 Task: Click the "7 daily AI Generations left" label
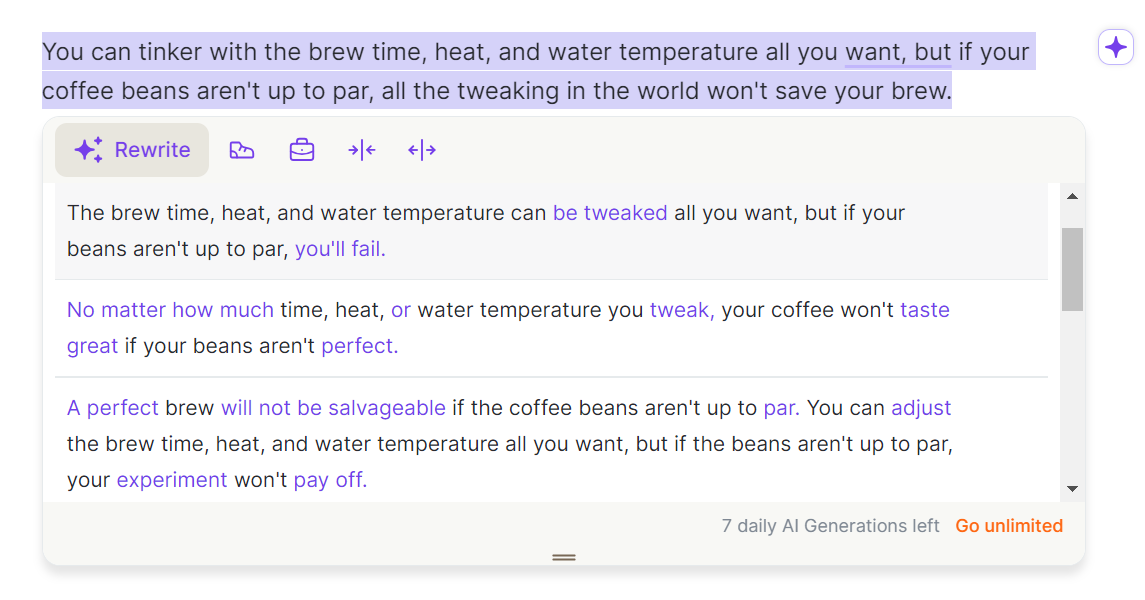(830, 526)
